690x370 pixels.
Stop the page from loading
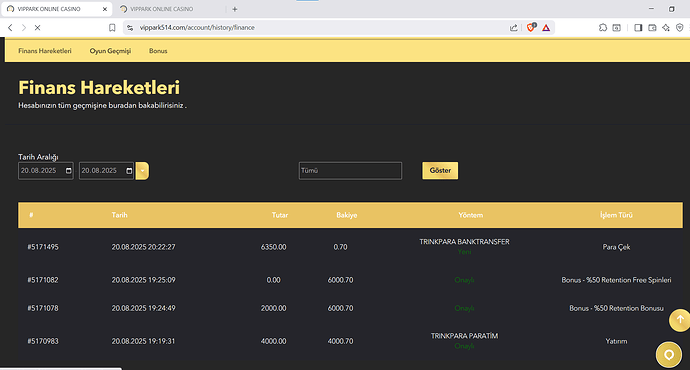coord(37,28)
